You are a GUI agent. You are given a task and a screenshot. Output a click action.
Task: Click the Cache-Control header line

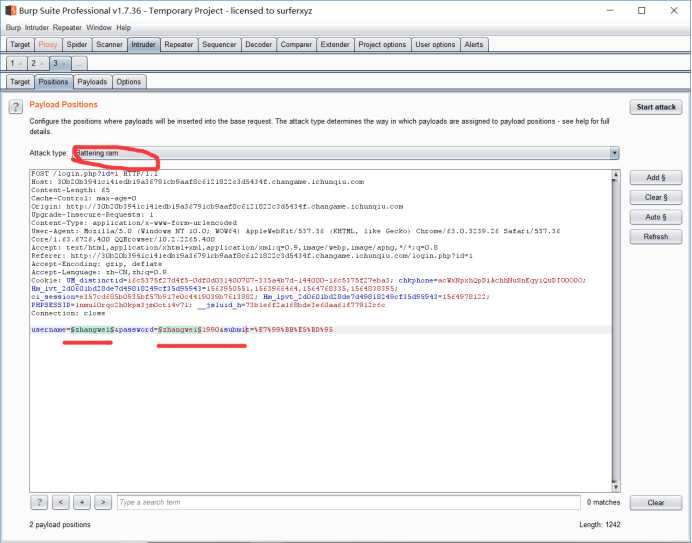[x=84, y=198]
